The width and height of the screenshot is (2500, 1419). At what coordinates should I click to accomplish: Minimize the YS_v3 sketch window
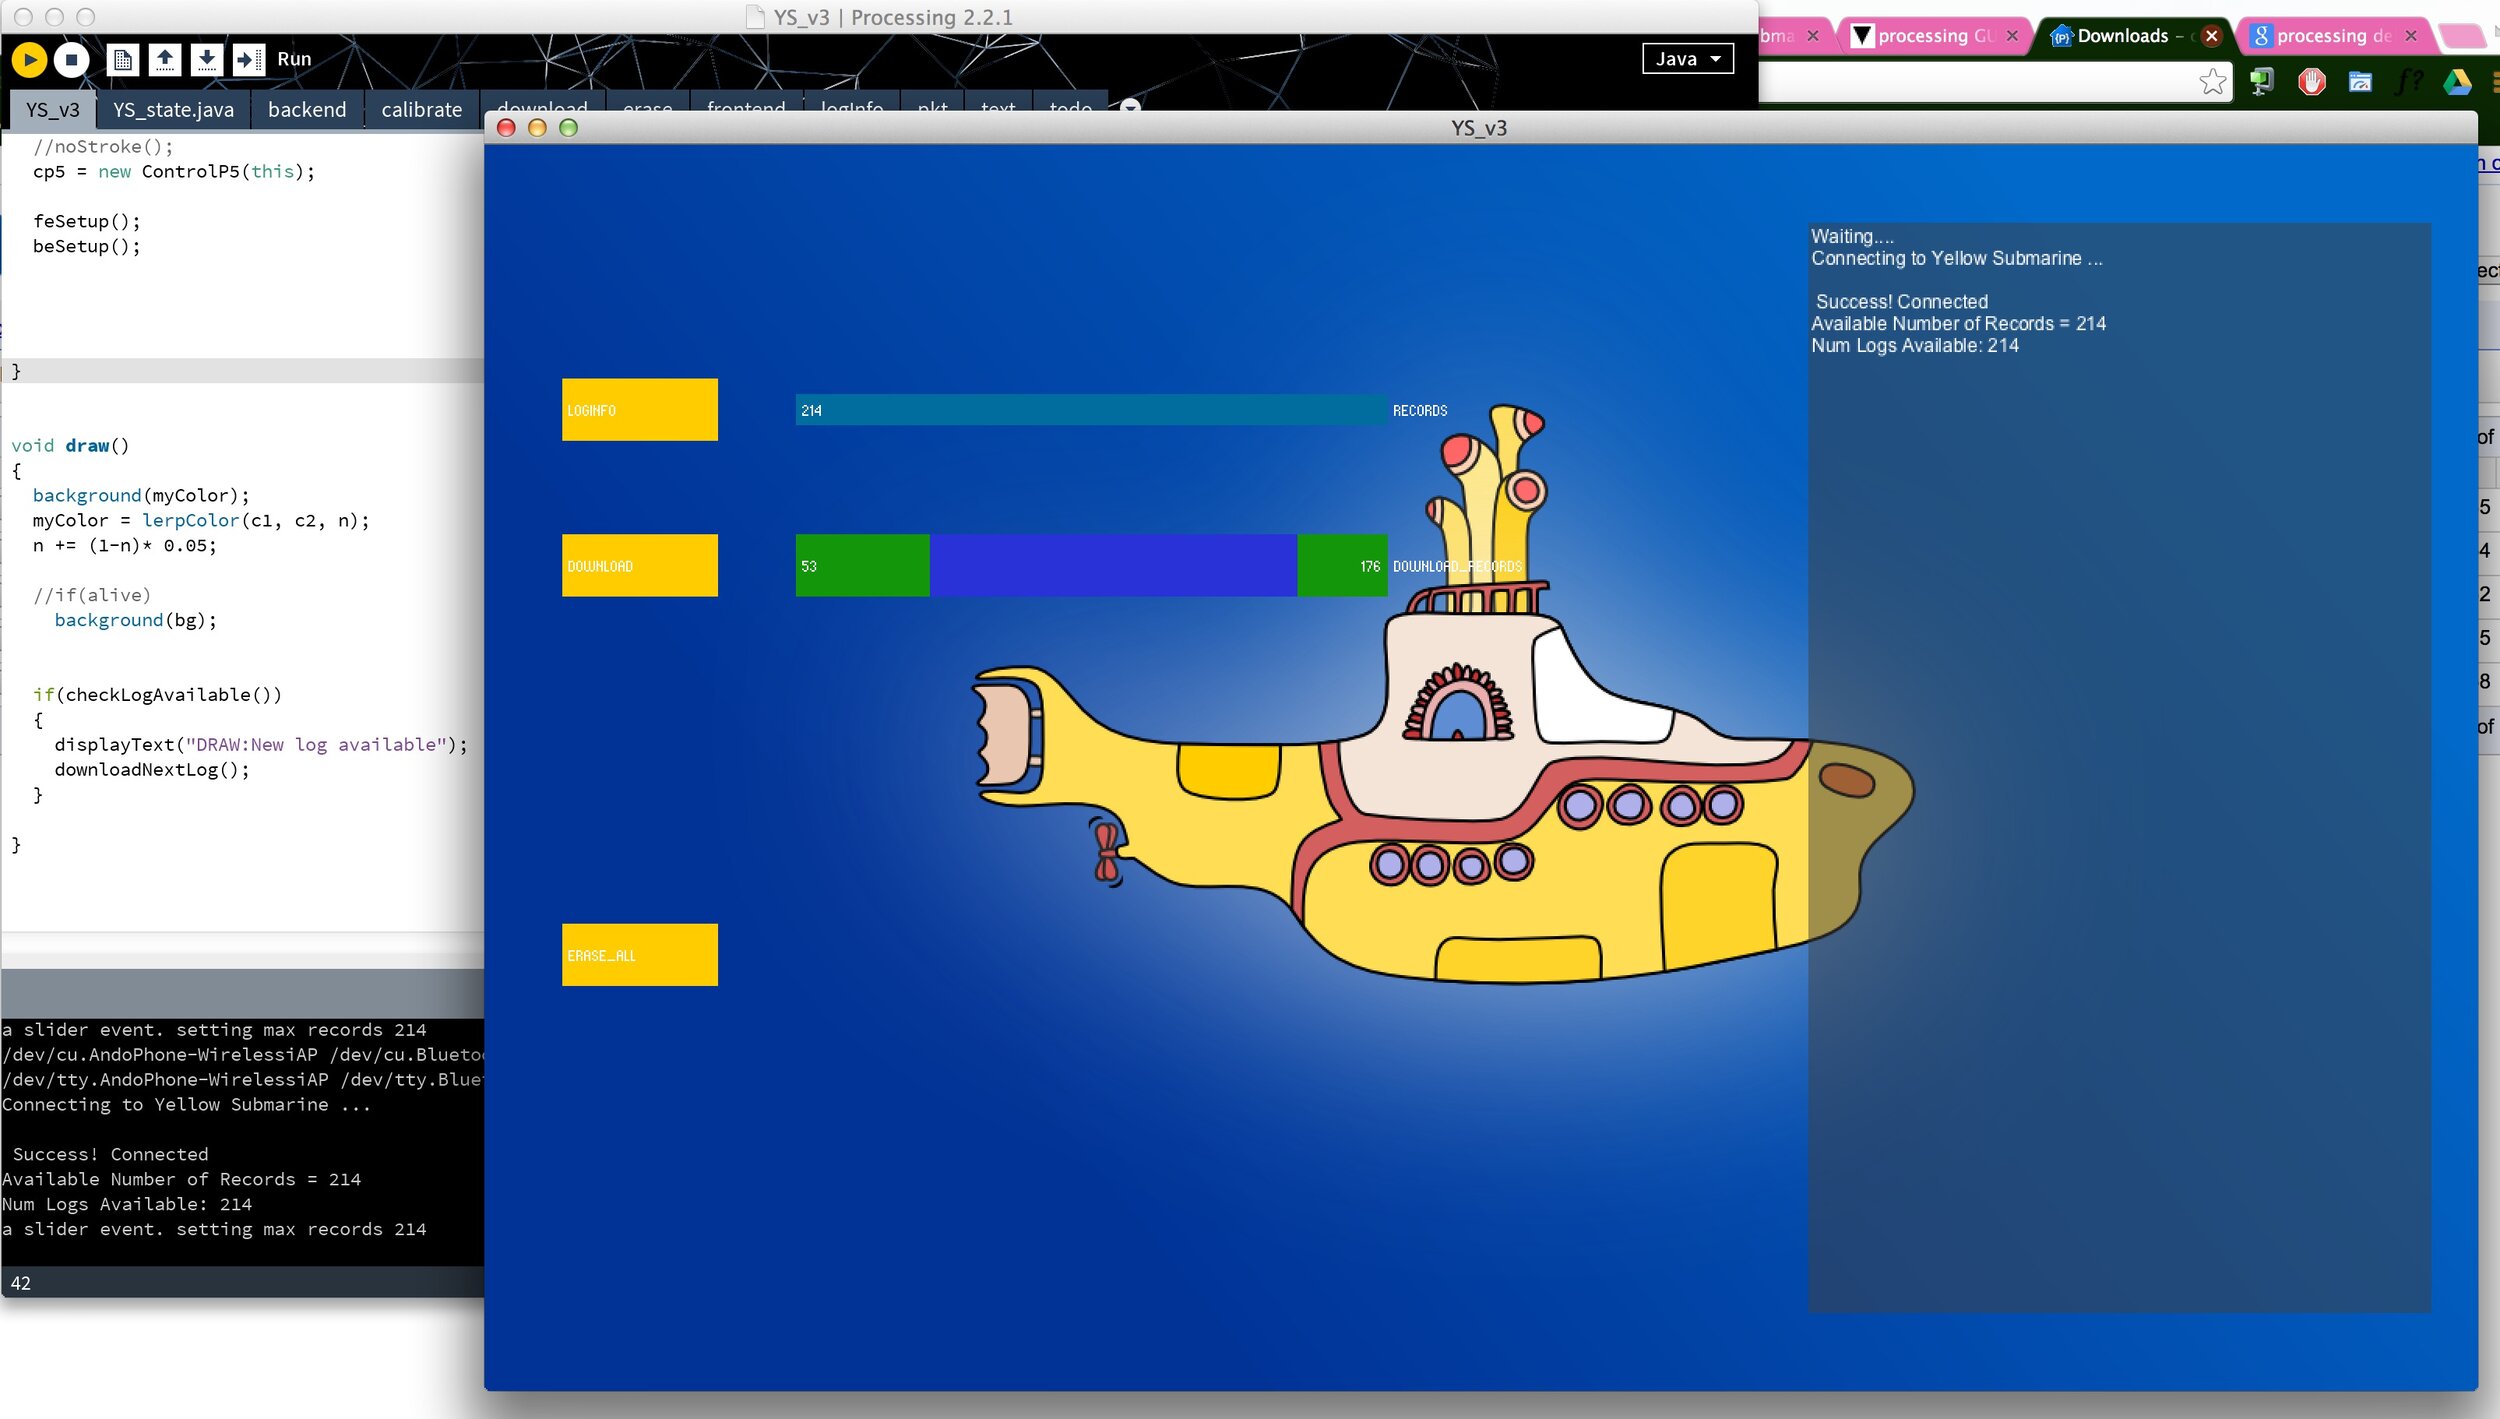[537, 128]
